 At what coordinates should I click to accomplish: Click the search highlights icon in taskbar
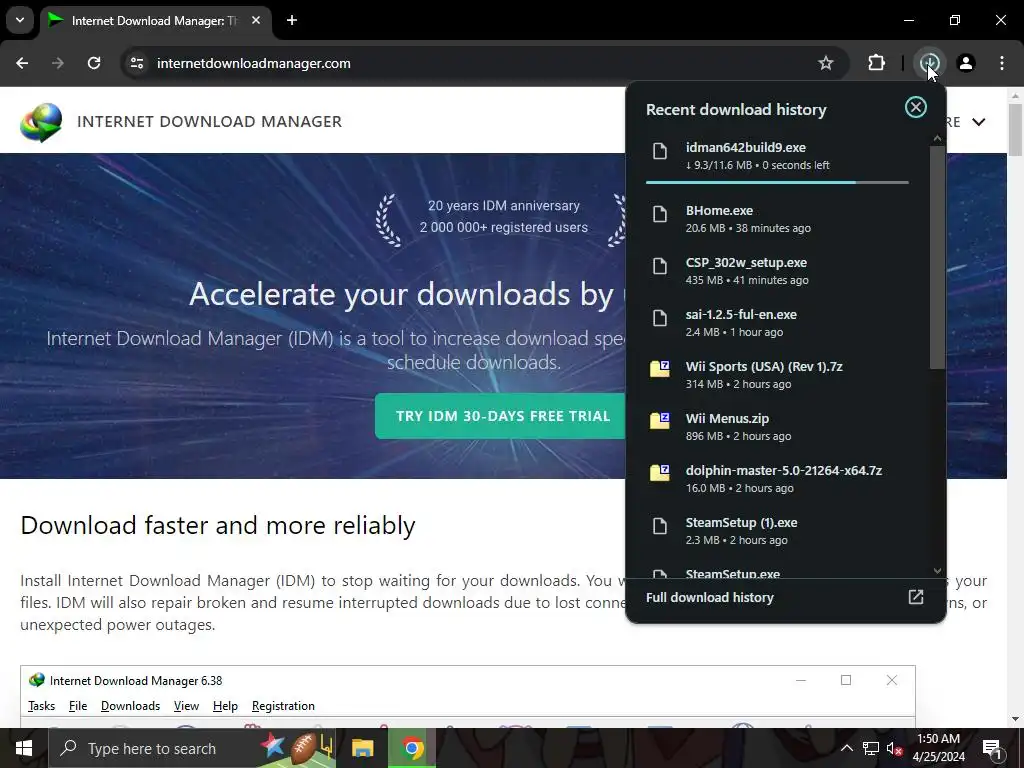tap(297, 748)
